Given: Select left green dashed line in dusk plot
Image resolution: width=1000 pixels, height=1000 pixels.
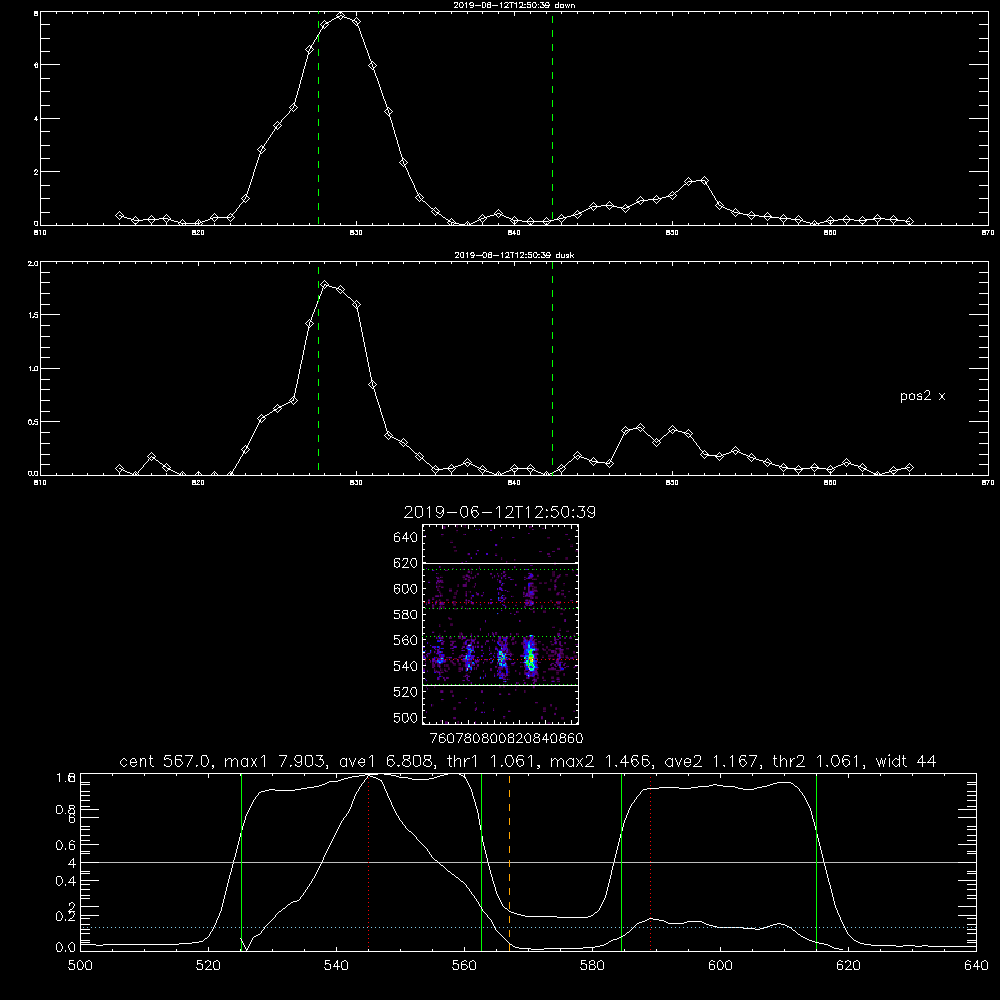Looking at the screenshot, I should (318, 368).
